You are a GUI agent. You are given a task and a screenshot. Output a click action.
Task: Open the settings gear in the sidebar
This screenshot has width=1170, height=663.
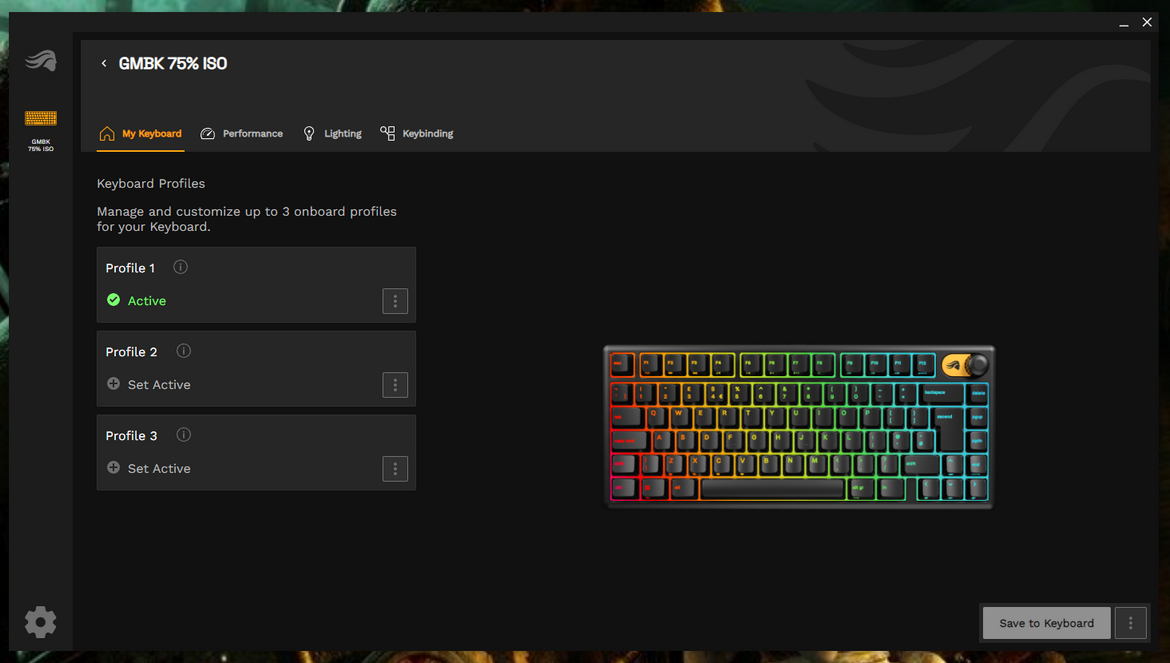pyautogui.click(x=40, y=622)
